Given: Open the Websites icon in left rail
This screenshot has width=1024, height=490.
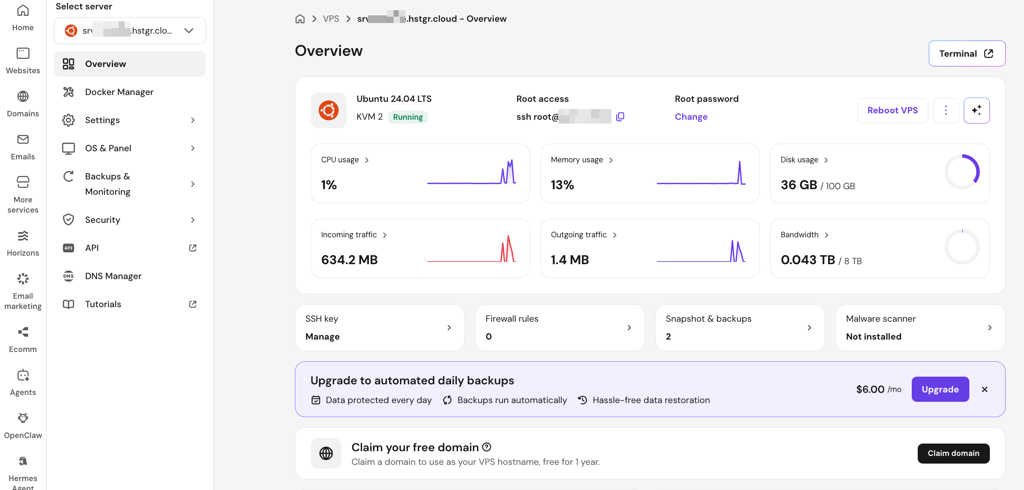Looking at the screenshot, I should [x=23, y=54].
